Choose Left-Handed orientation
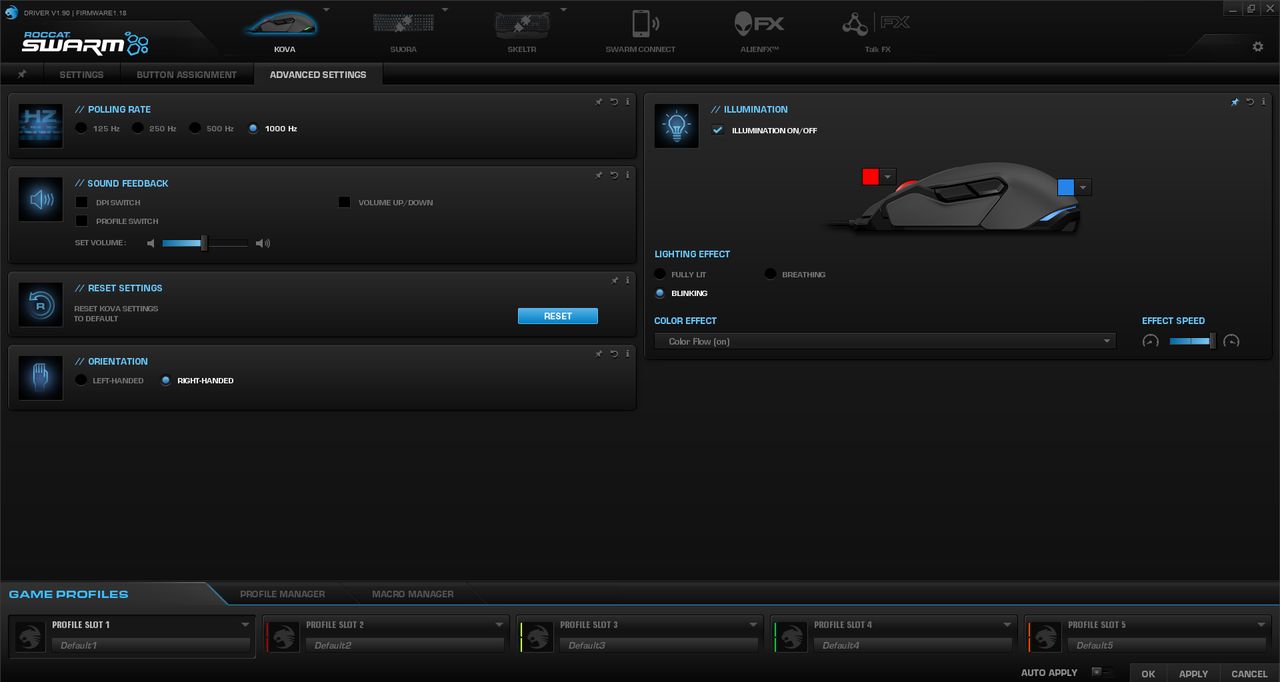This screenshot has width=1280, height=682. (81, 380)
